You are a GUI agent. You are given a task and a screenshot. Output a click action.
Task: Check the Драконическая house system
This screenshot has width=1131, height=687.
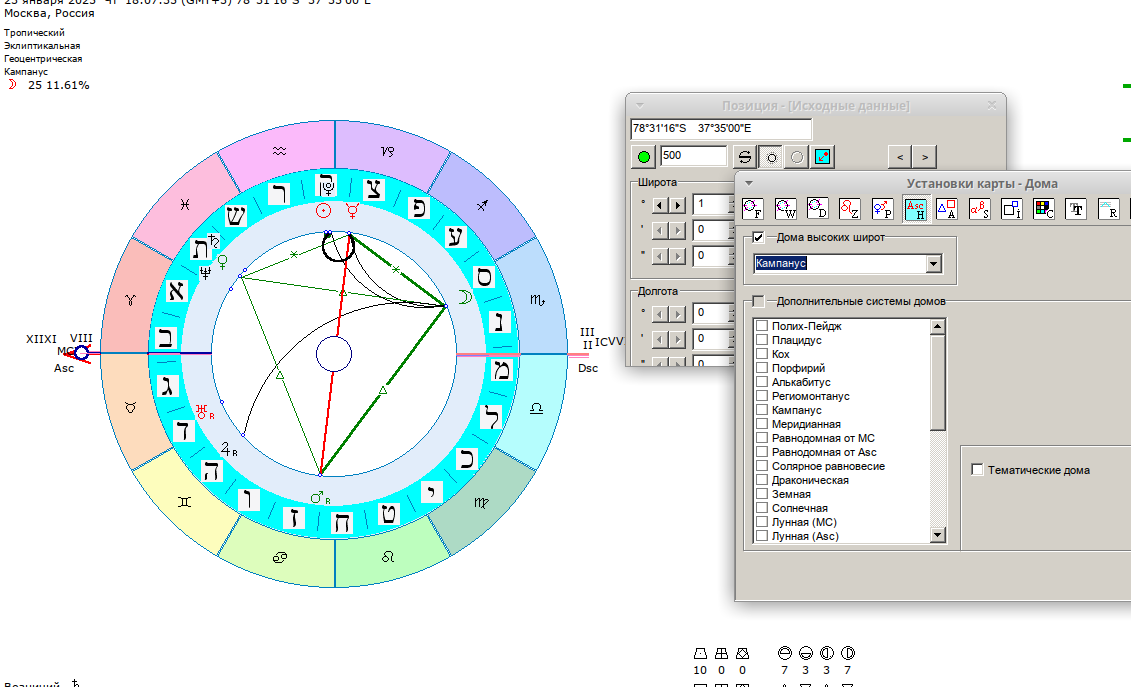tap(762, 480)
